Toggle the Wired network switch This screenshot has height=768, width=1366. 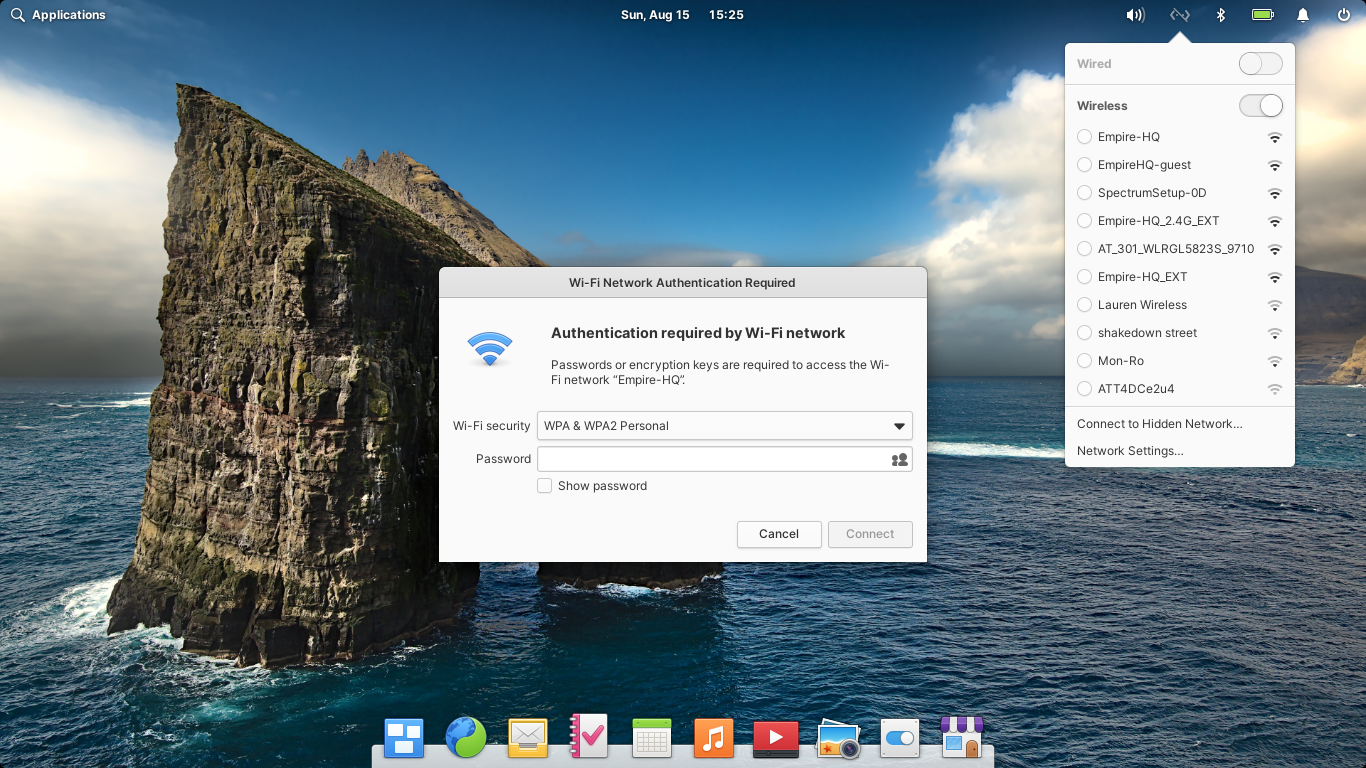click(1260, 64)
